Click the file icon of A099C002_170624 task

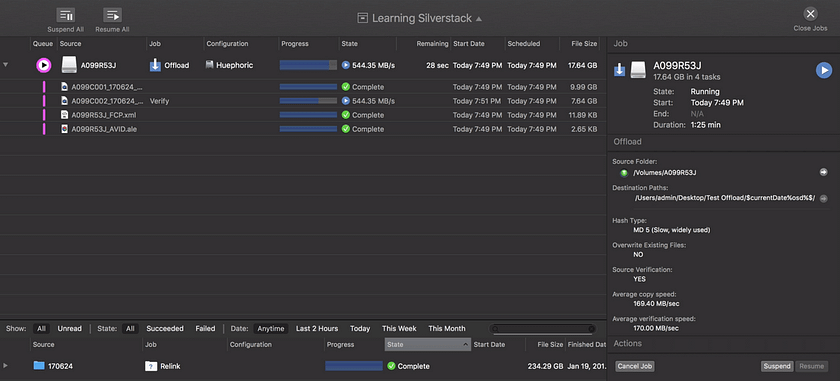[x=64, y=101]
